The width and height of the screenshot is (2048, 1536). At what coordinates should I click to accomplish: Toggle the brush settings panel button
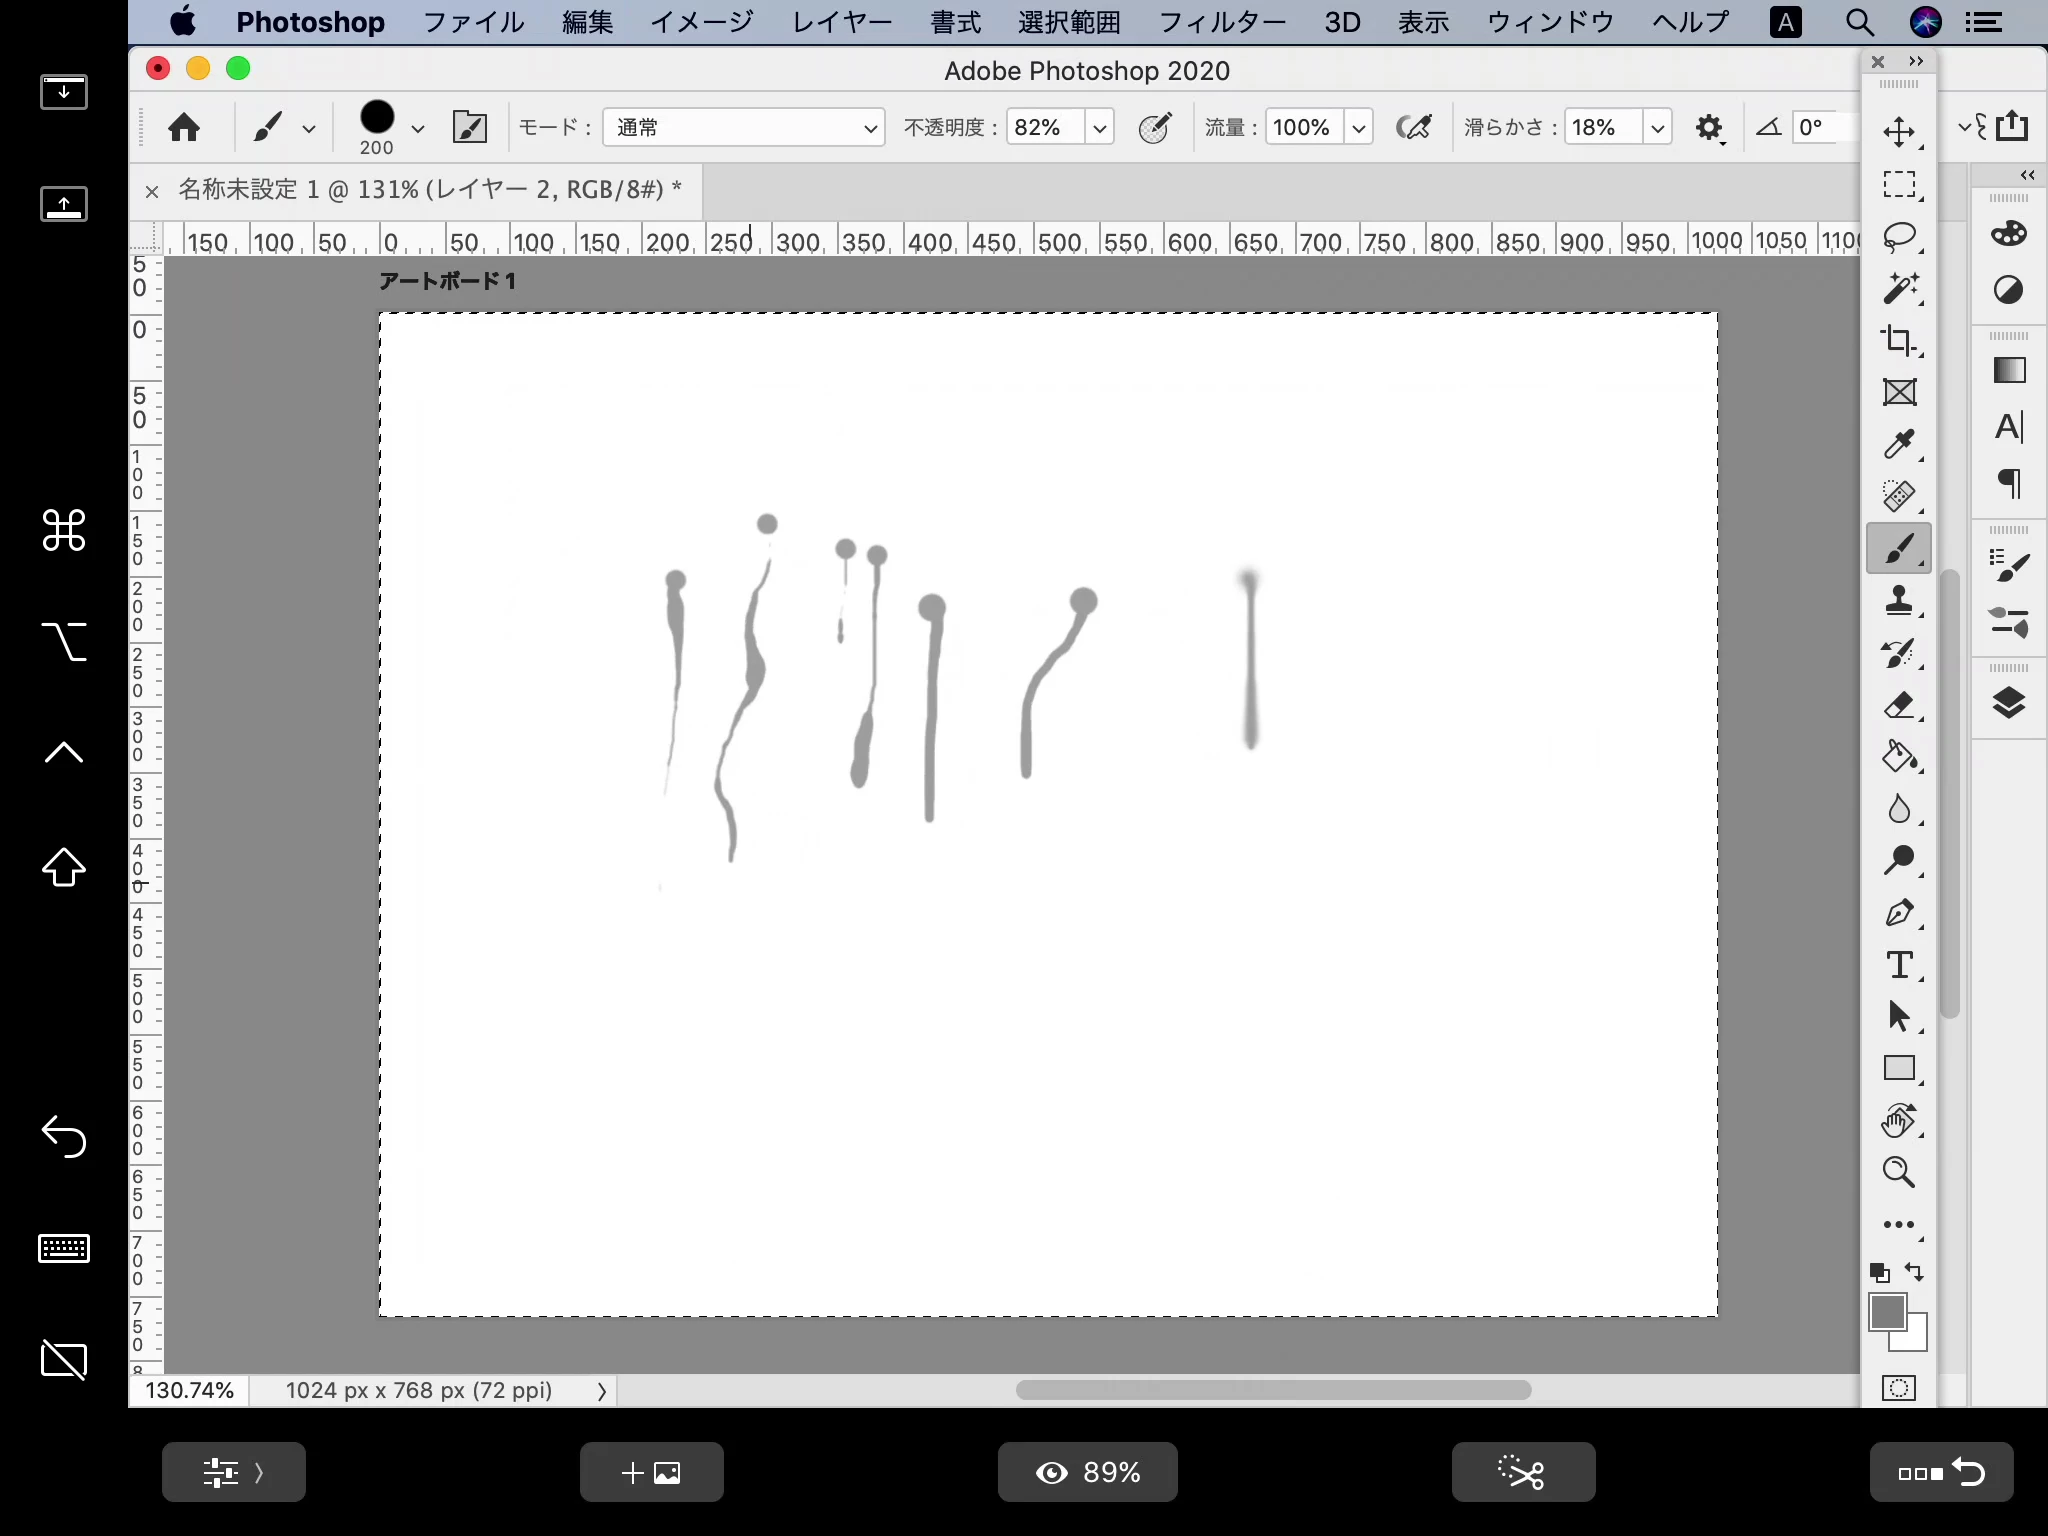click(470, 127)
